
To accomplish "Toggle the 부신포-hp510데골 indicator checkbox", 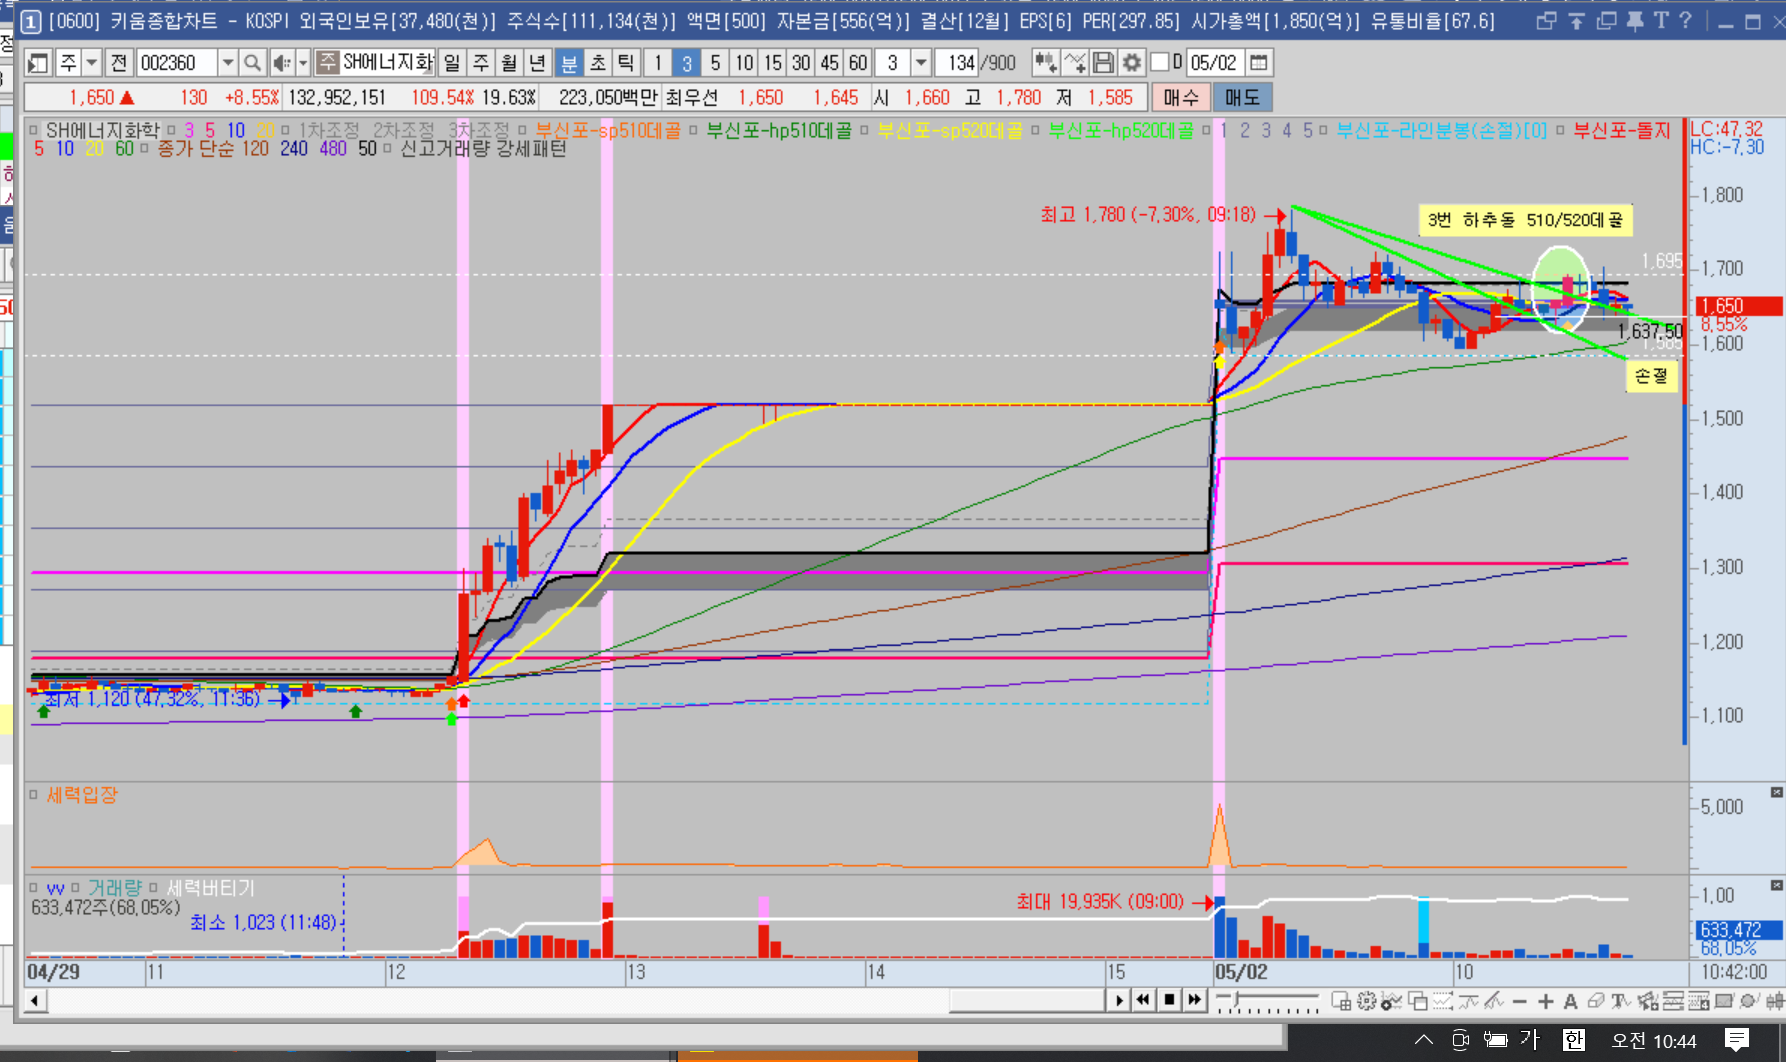I will pos(693,130).
